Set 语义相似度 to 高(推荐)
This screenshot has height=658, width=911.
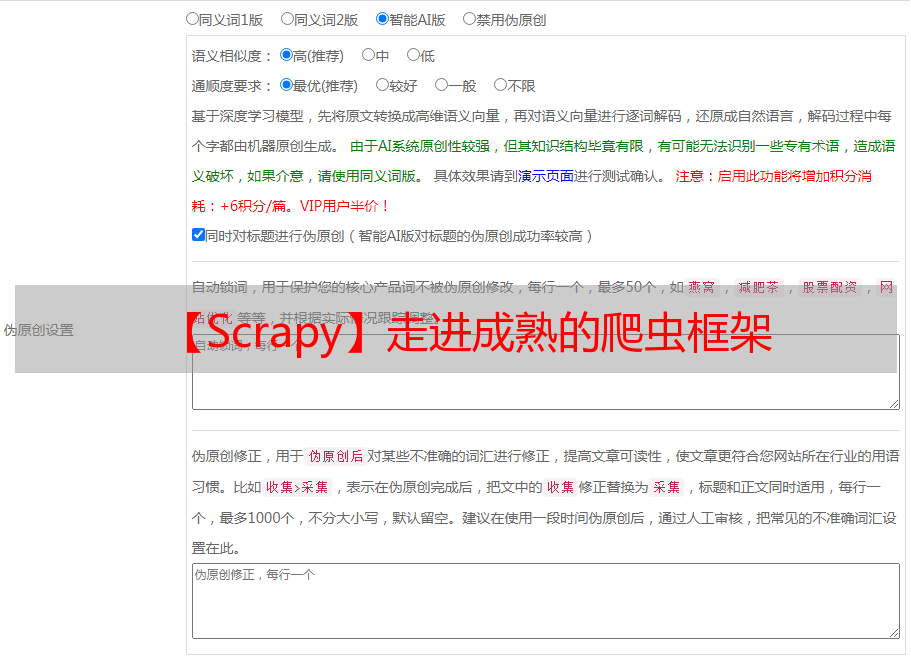tap(286, 55)
